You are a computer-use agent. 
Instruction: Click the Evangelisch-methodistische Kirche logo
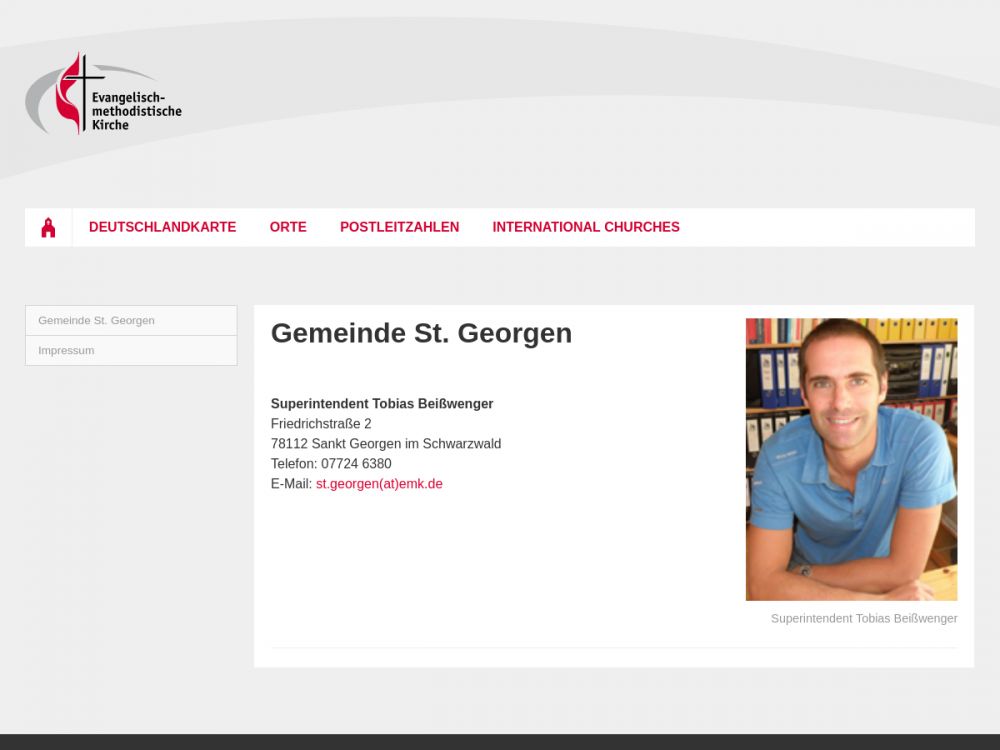(x=104, y=94)
